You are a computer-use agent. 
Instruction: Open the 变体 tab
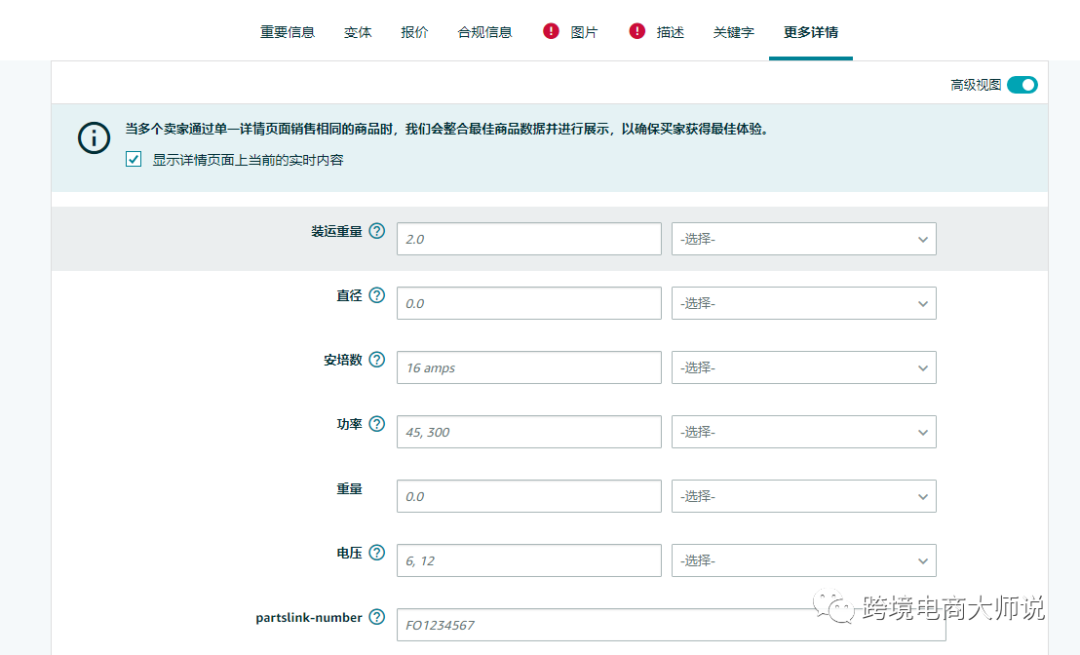click(357, 31)
